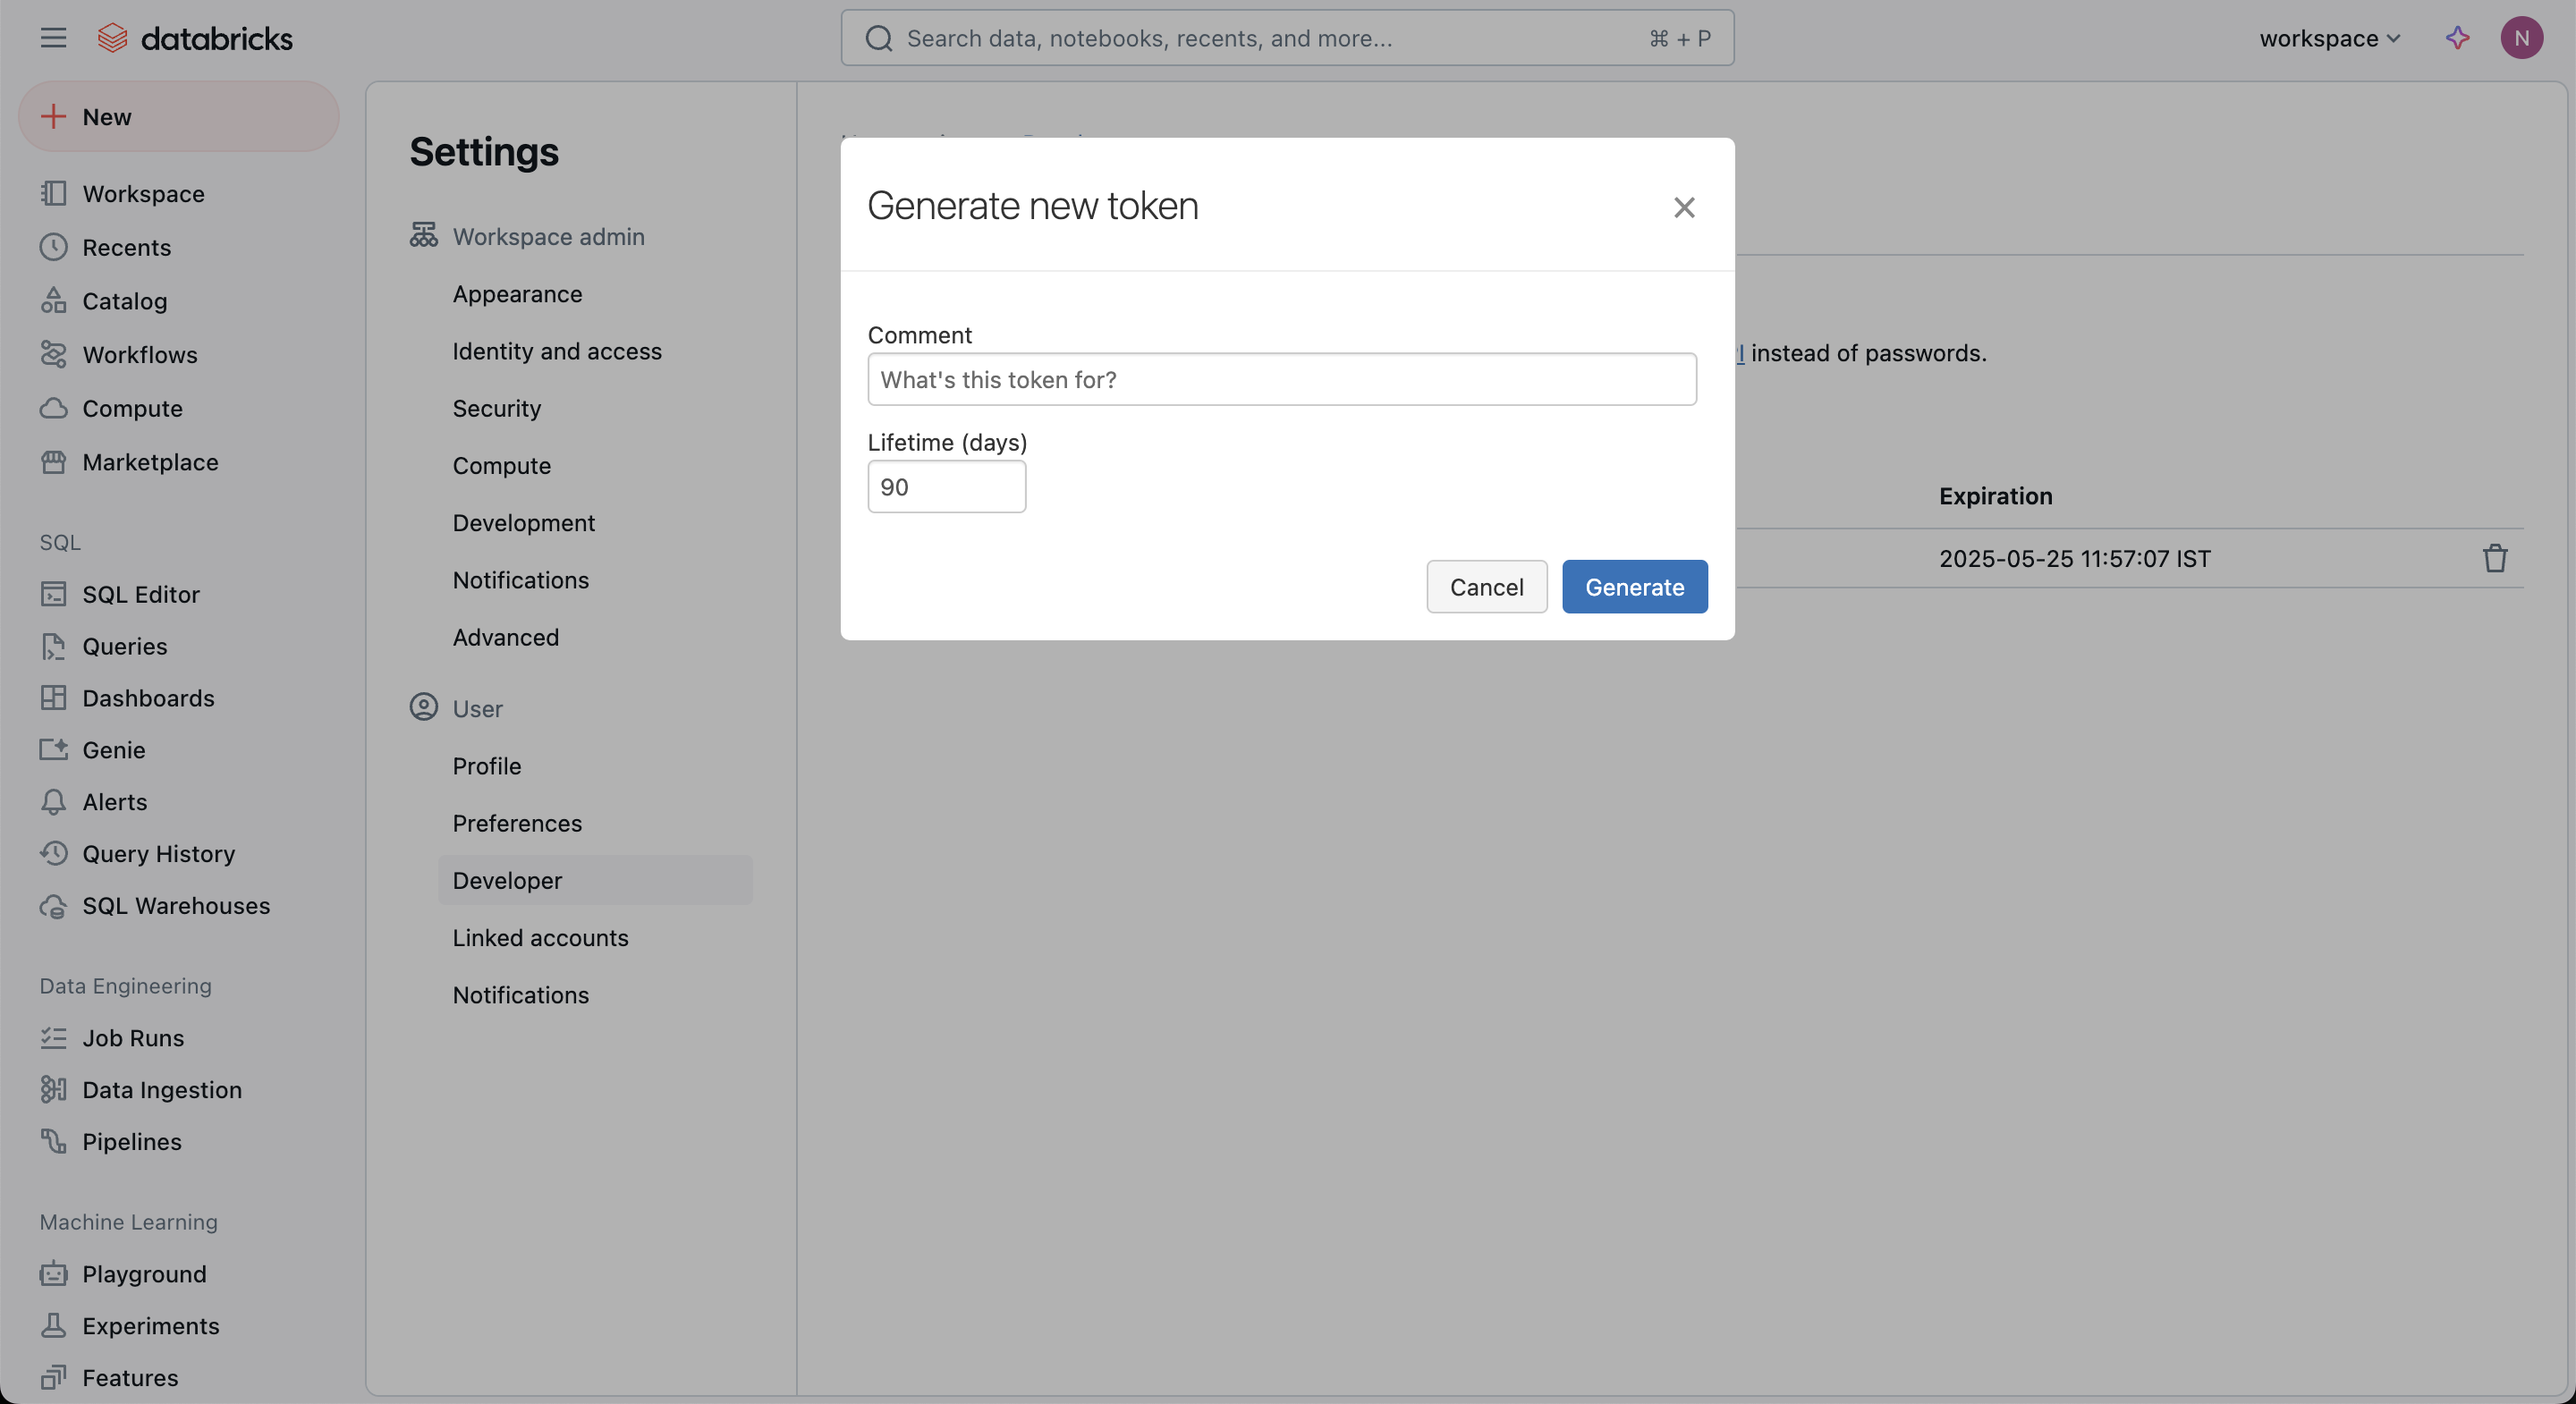Open Playground under Machine Learning
This screenshot has width=2576, height=1404.
pyautogui.click(x=144, y=1274)
